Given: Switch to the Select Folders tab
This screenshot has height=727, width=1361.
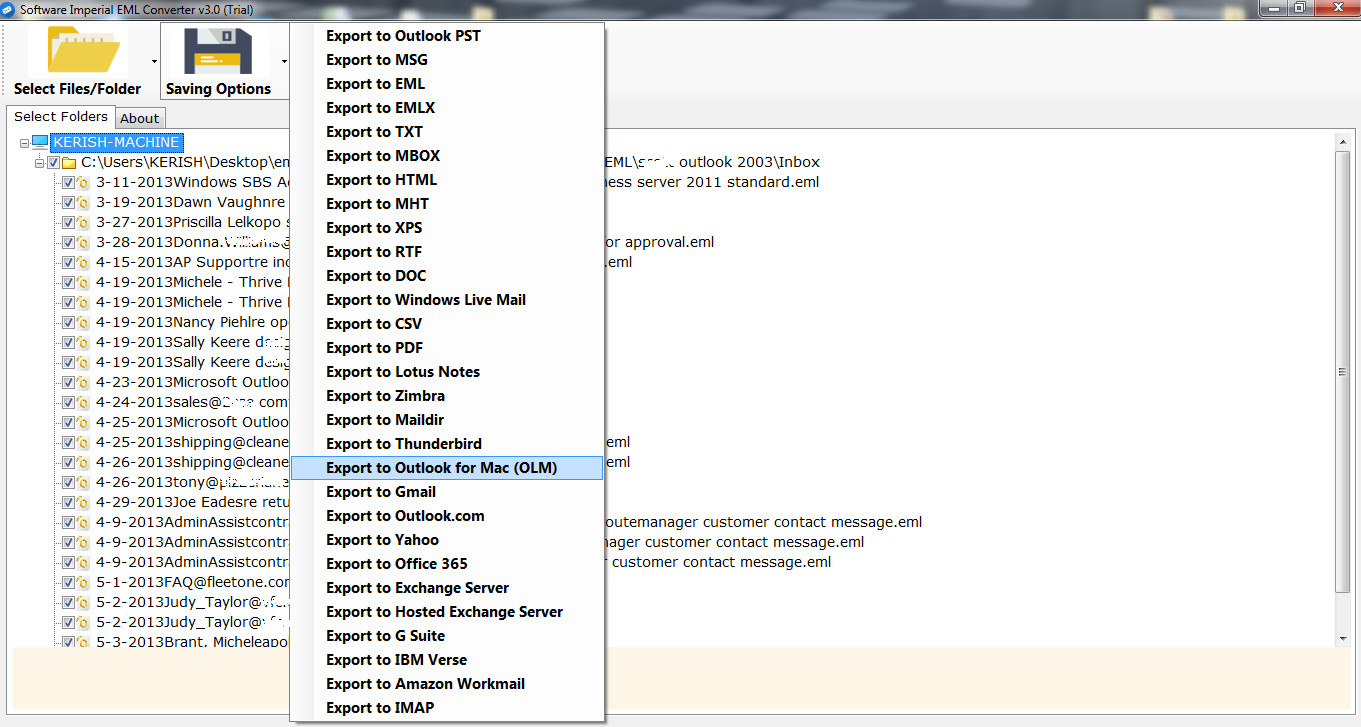Looking at the screenshot, I should click(x=61, y=116).
